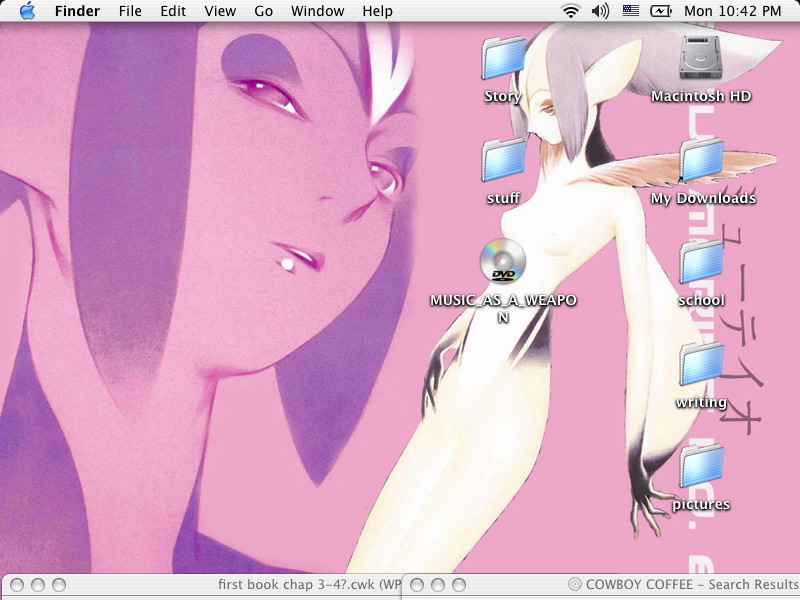Click the COWBOY COFFEE Search Results title bar

680,585
